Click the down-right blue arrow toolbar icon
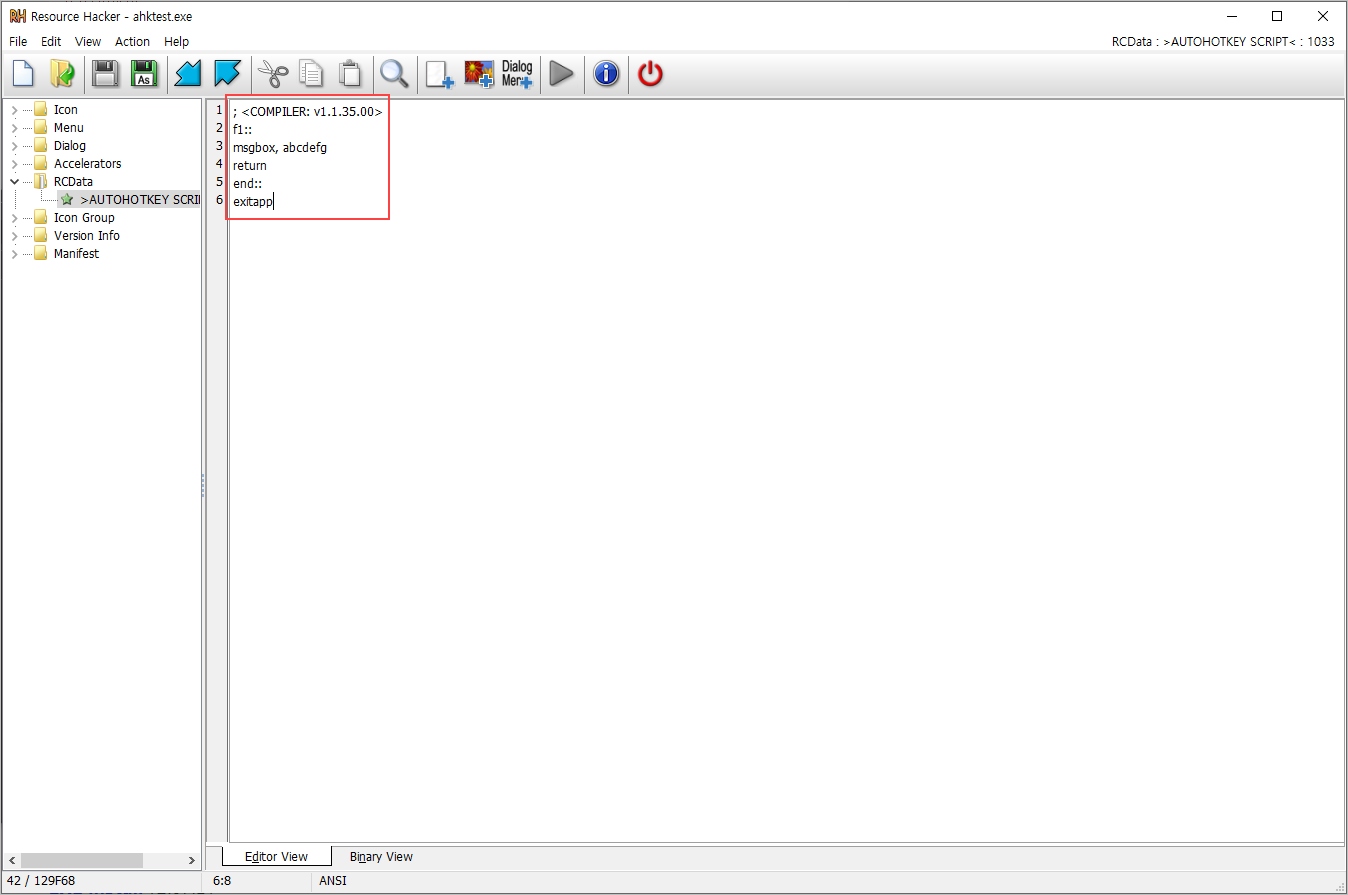Viewport: 1348px width, 895px height. point(227,74)
